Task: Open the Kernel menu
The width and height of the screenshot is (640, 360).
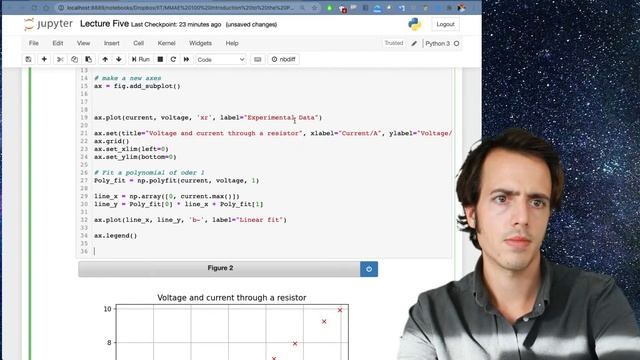Action: (x=167, y=43)
